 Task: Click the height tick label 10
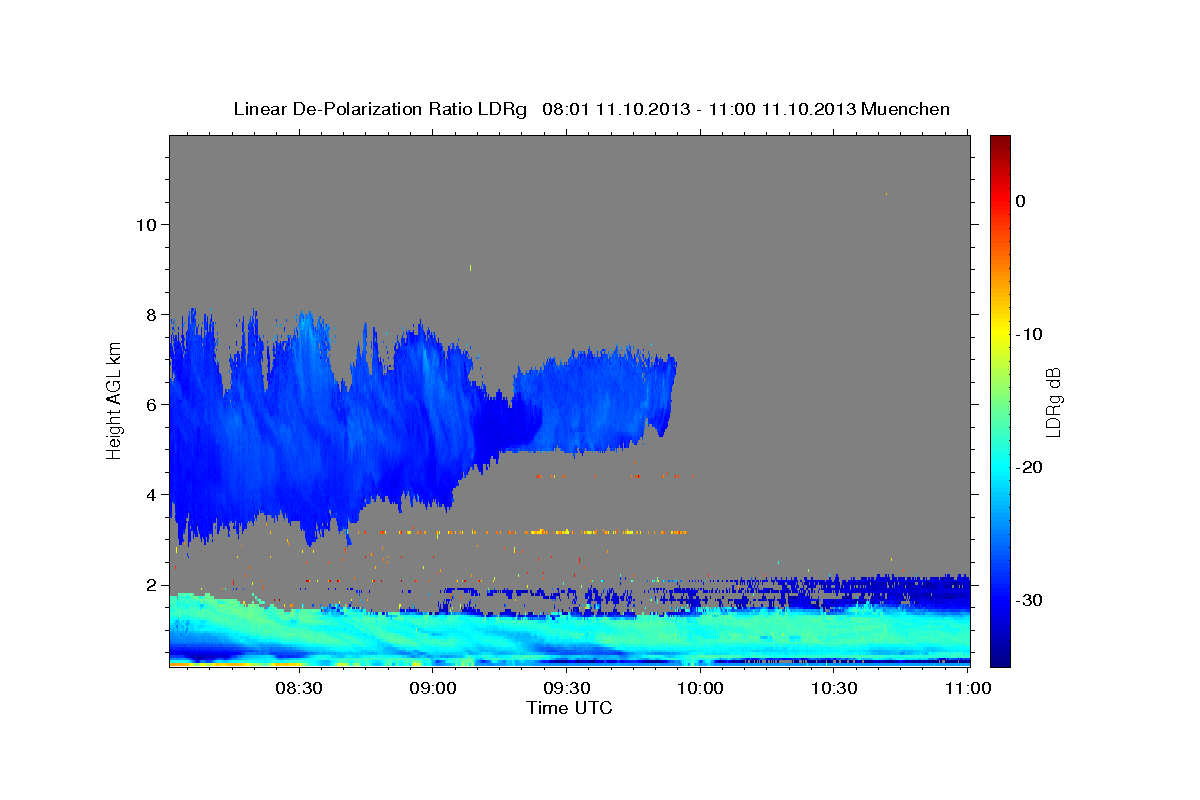pyautogui.click(x=147, y=224)
